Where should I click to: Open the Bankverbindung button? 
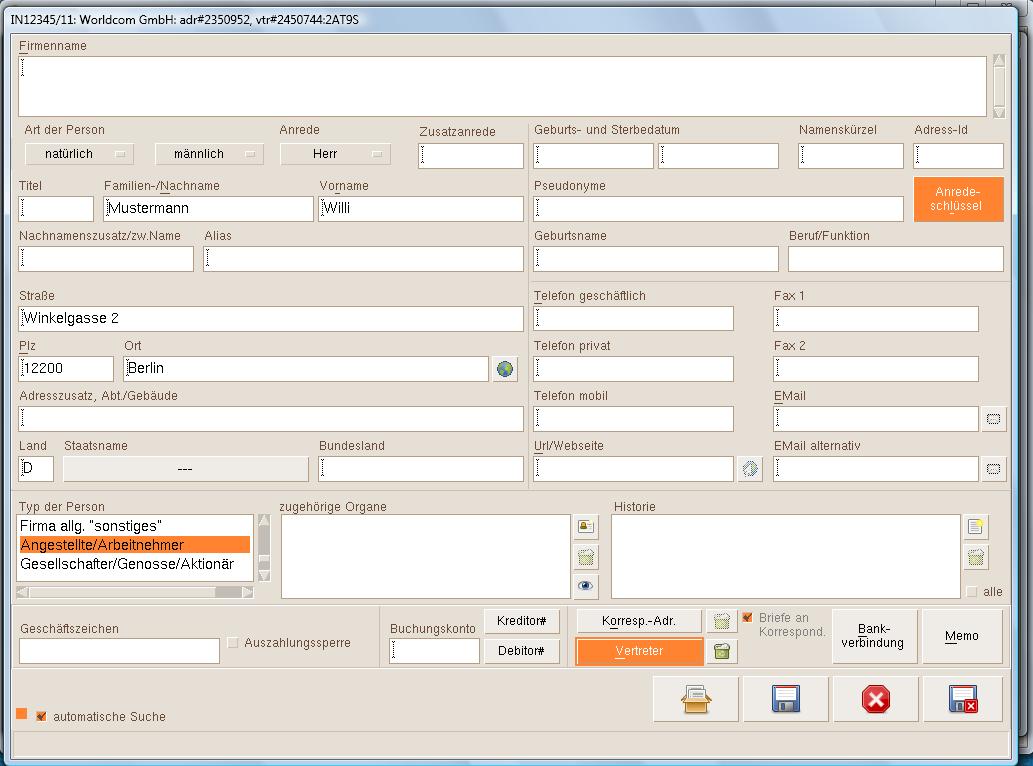tap(874, 636)
